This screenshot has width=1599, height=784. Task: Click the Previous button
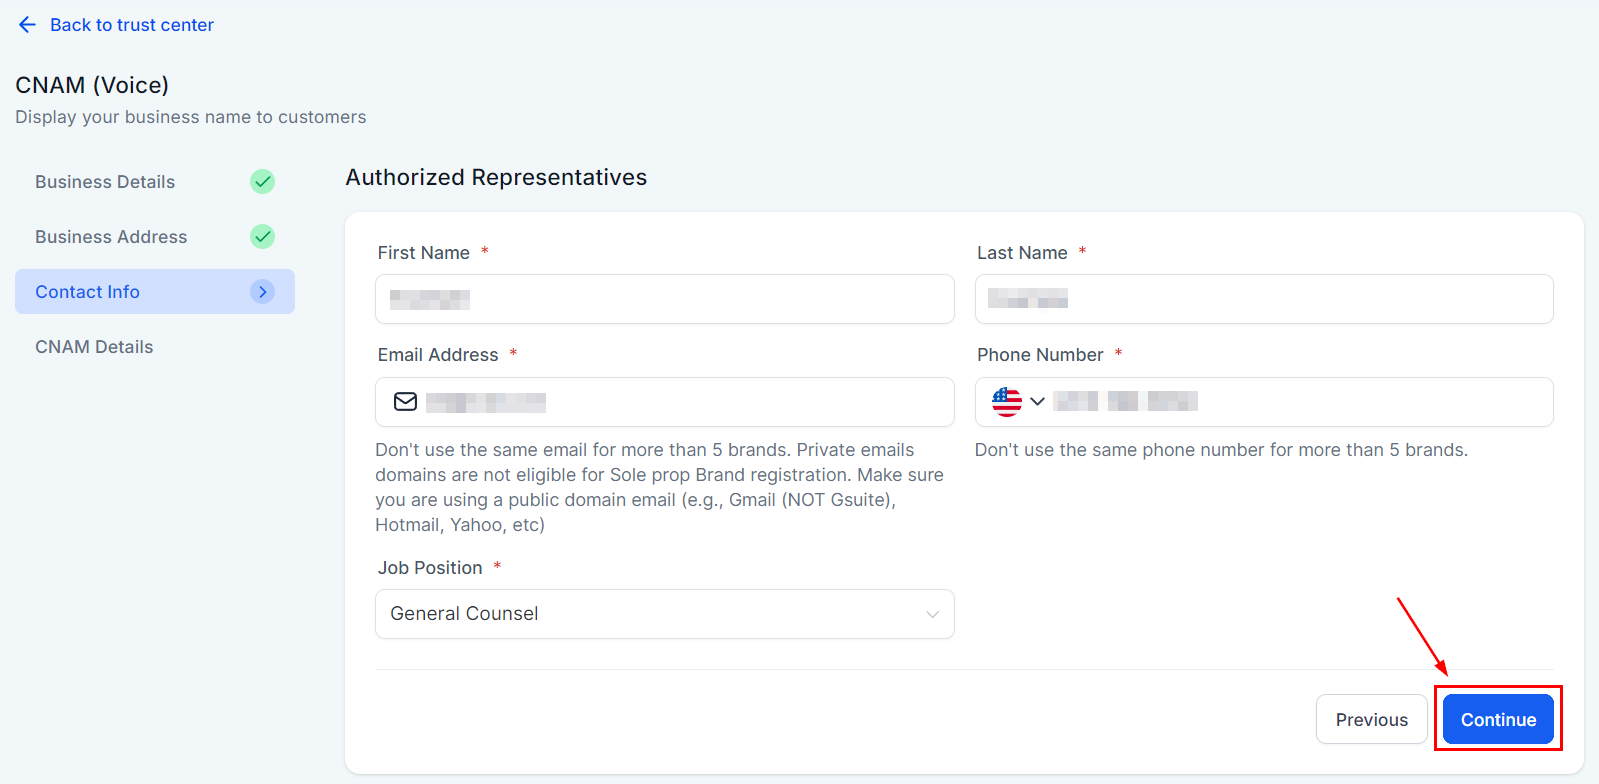click(x=1371, y=720)
